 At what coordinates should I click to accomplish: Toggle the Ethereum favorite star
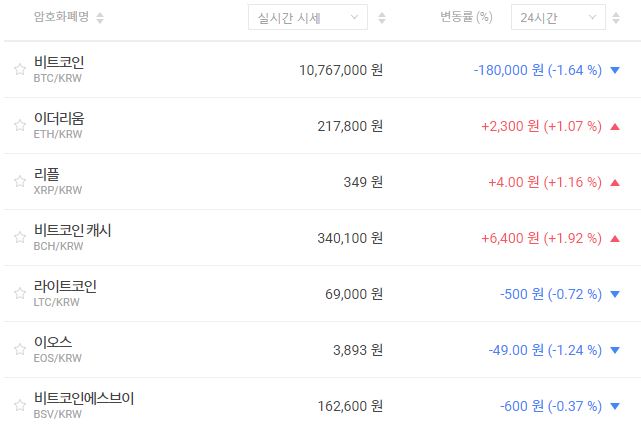pyautogui.click(x=19, y=126)
